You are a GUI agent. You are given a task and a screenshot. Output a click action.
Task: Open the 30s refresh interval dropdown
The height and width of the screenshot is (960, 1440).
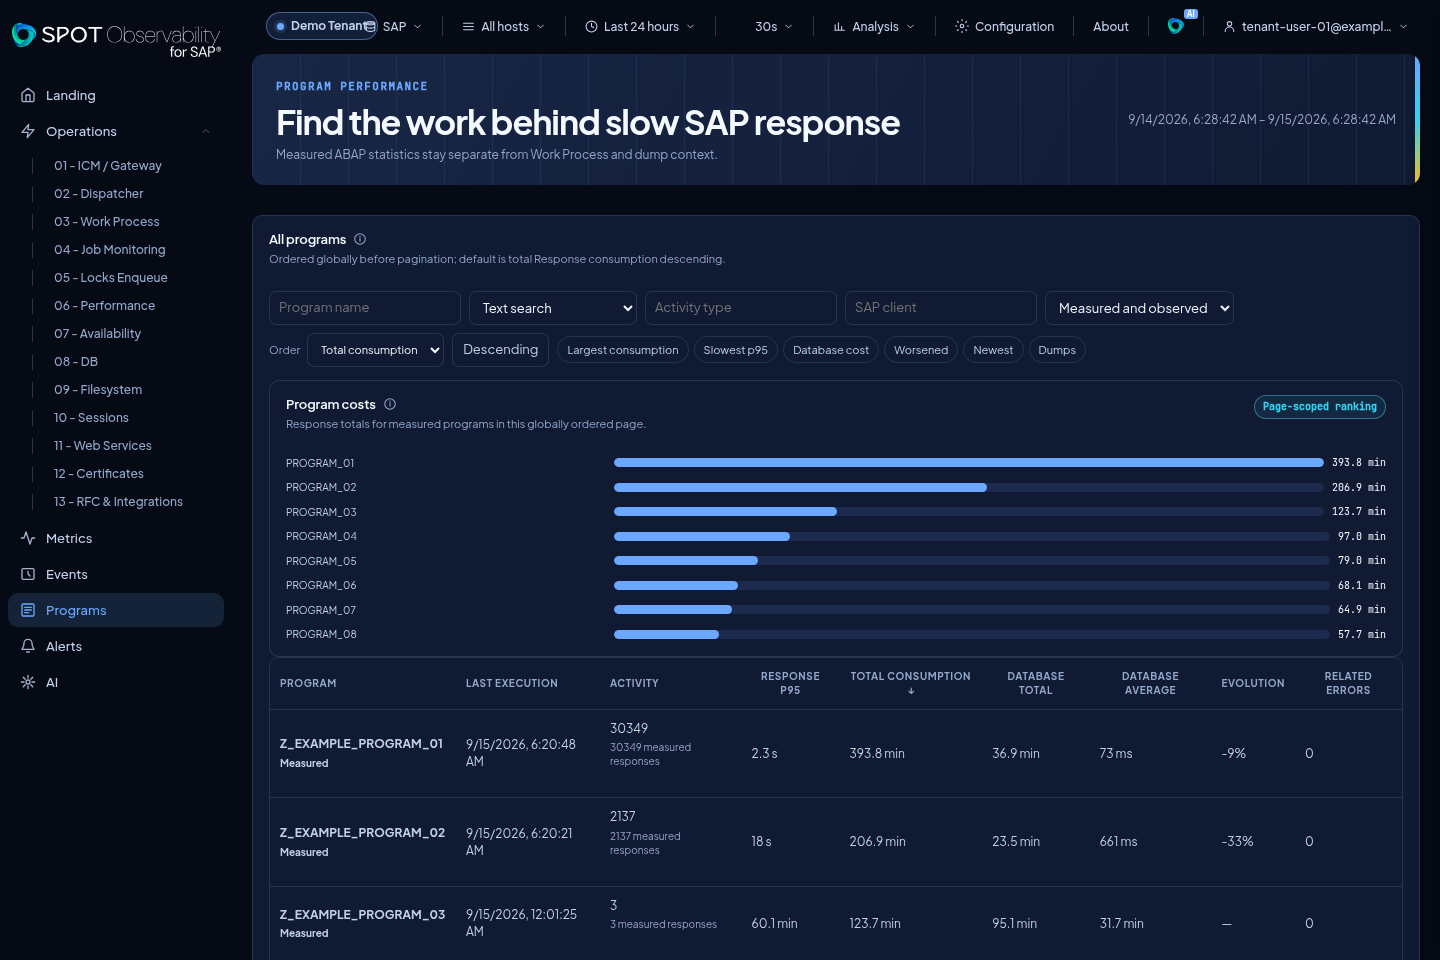pos(773,26)
